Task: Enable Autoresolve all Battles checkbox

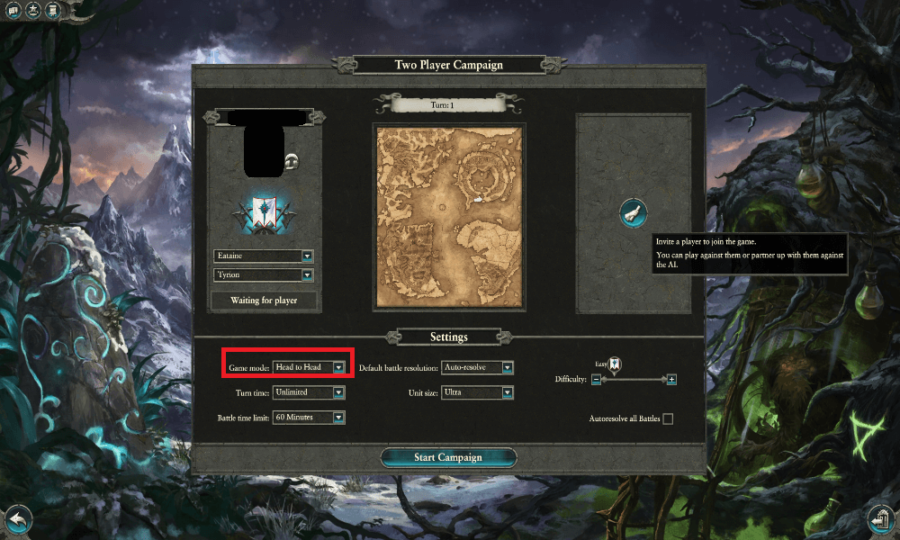Action: [668, 419]
